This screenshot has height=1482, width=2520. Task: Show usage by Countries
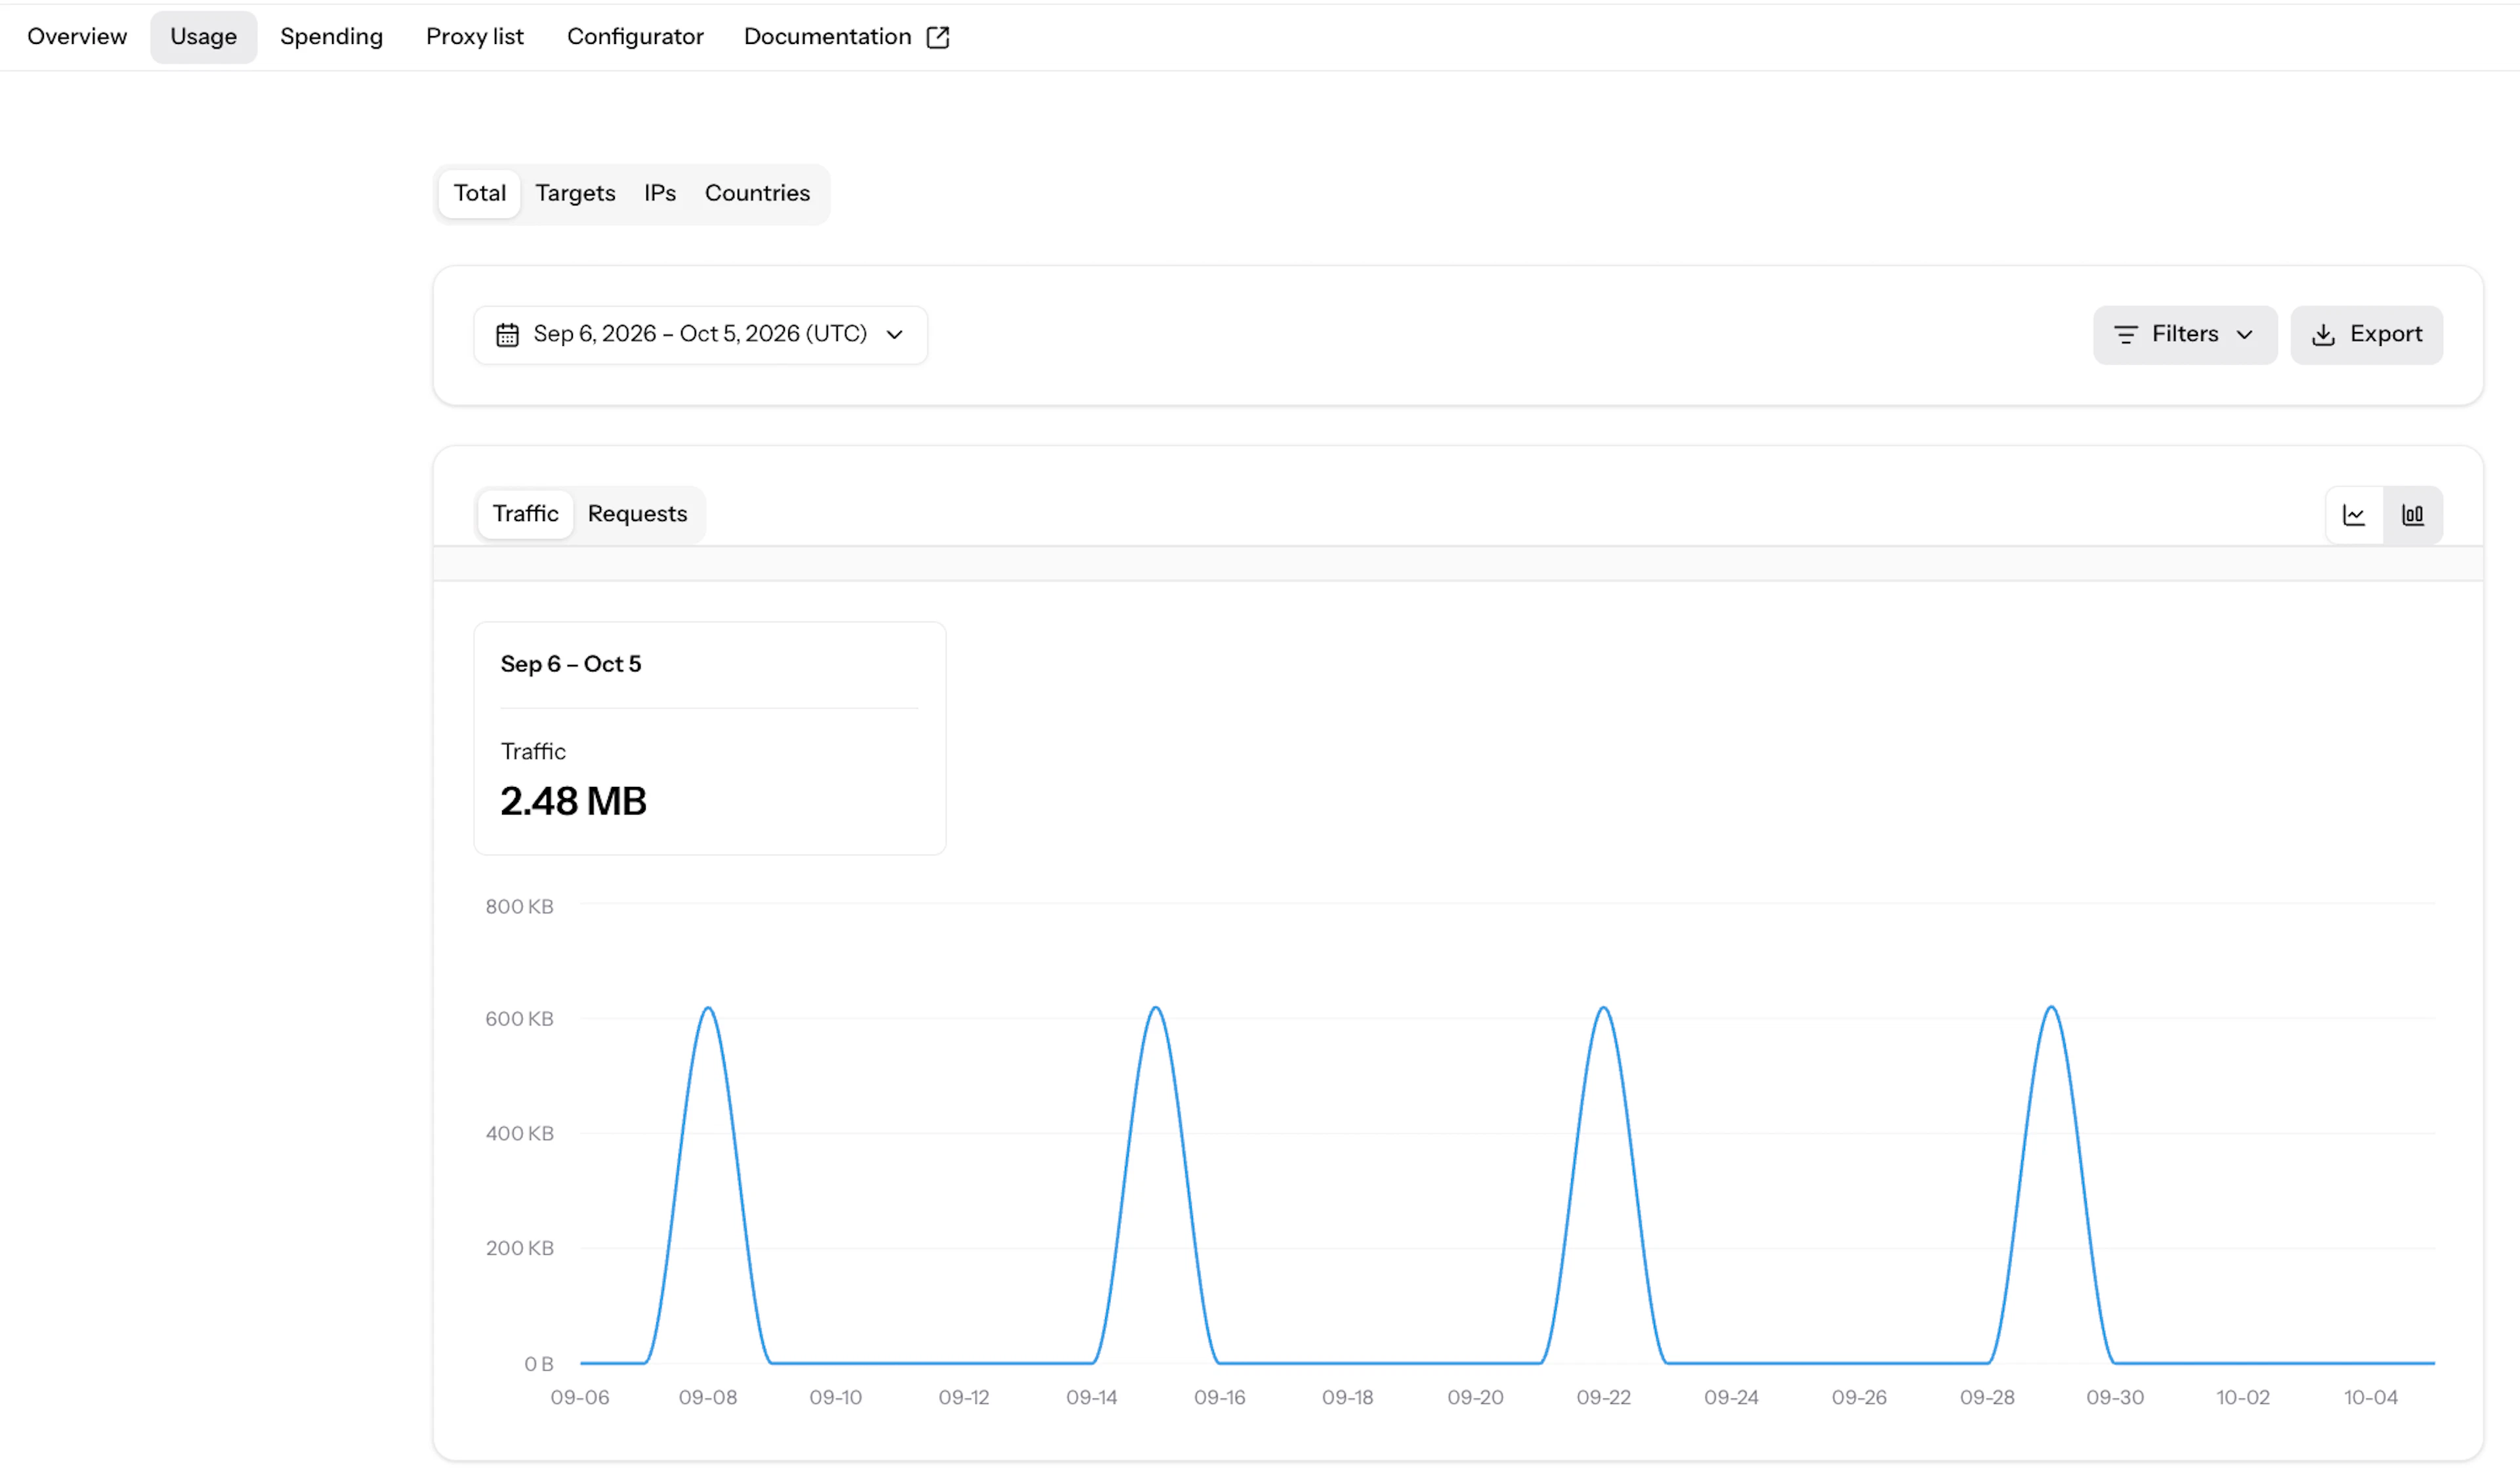[757, 193]
